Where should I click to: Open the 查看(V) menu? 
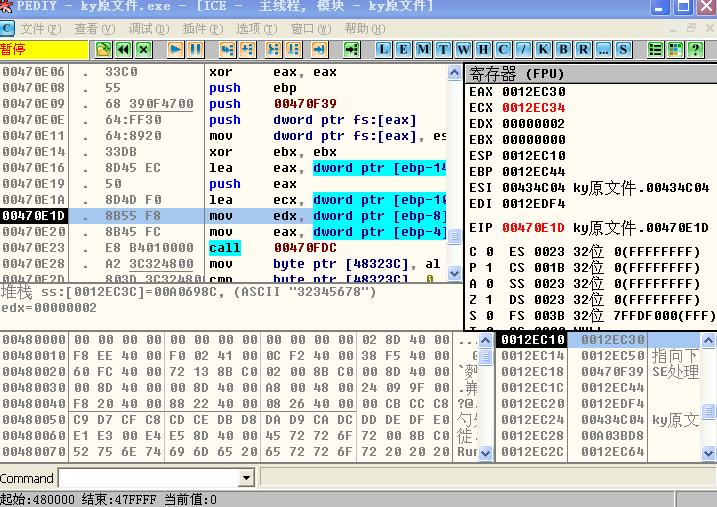(x=95, y=29)
